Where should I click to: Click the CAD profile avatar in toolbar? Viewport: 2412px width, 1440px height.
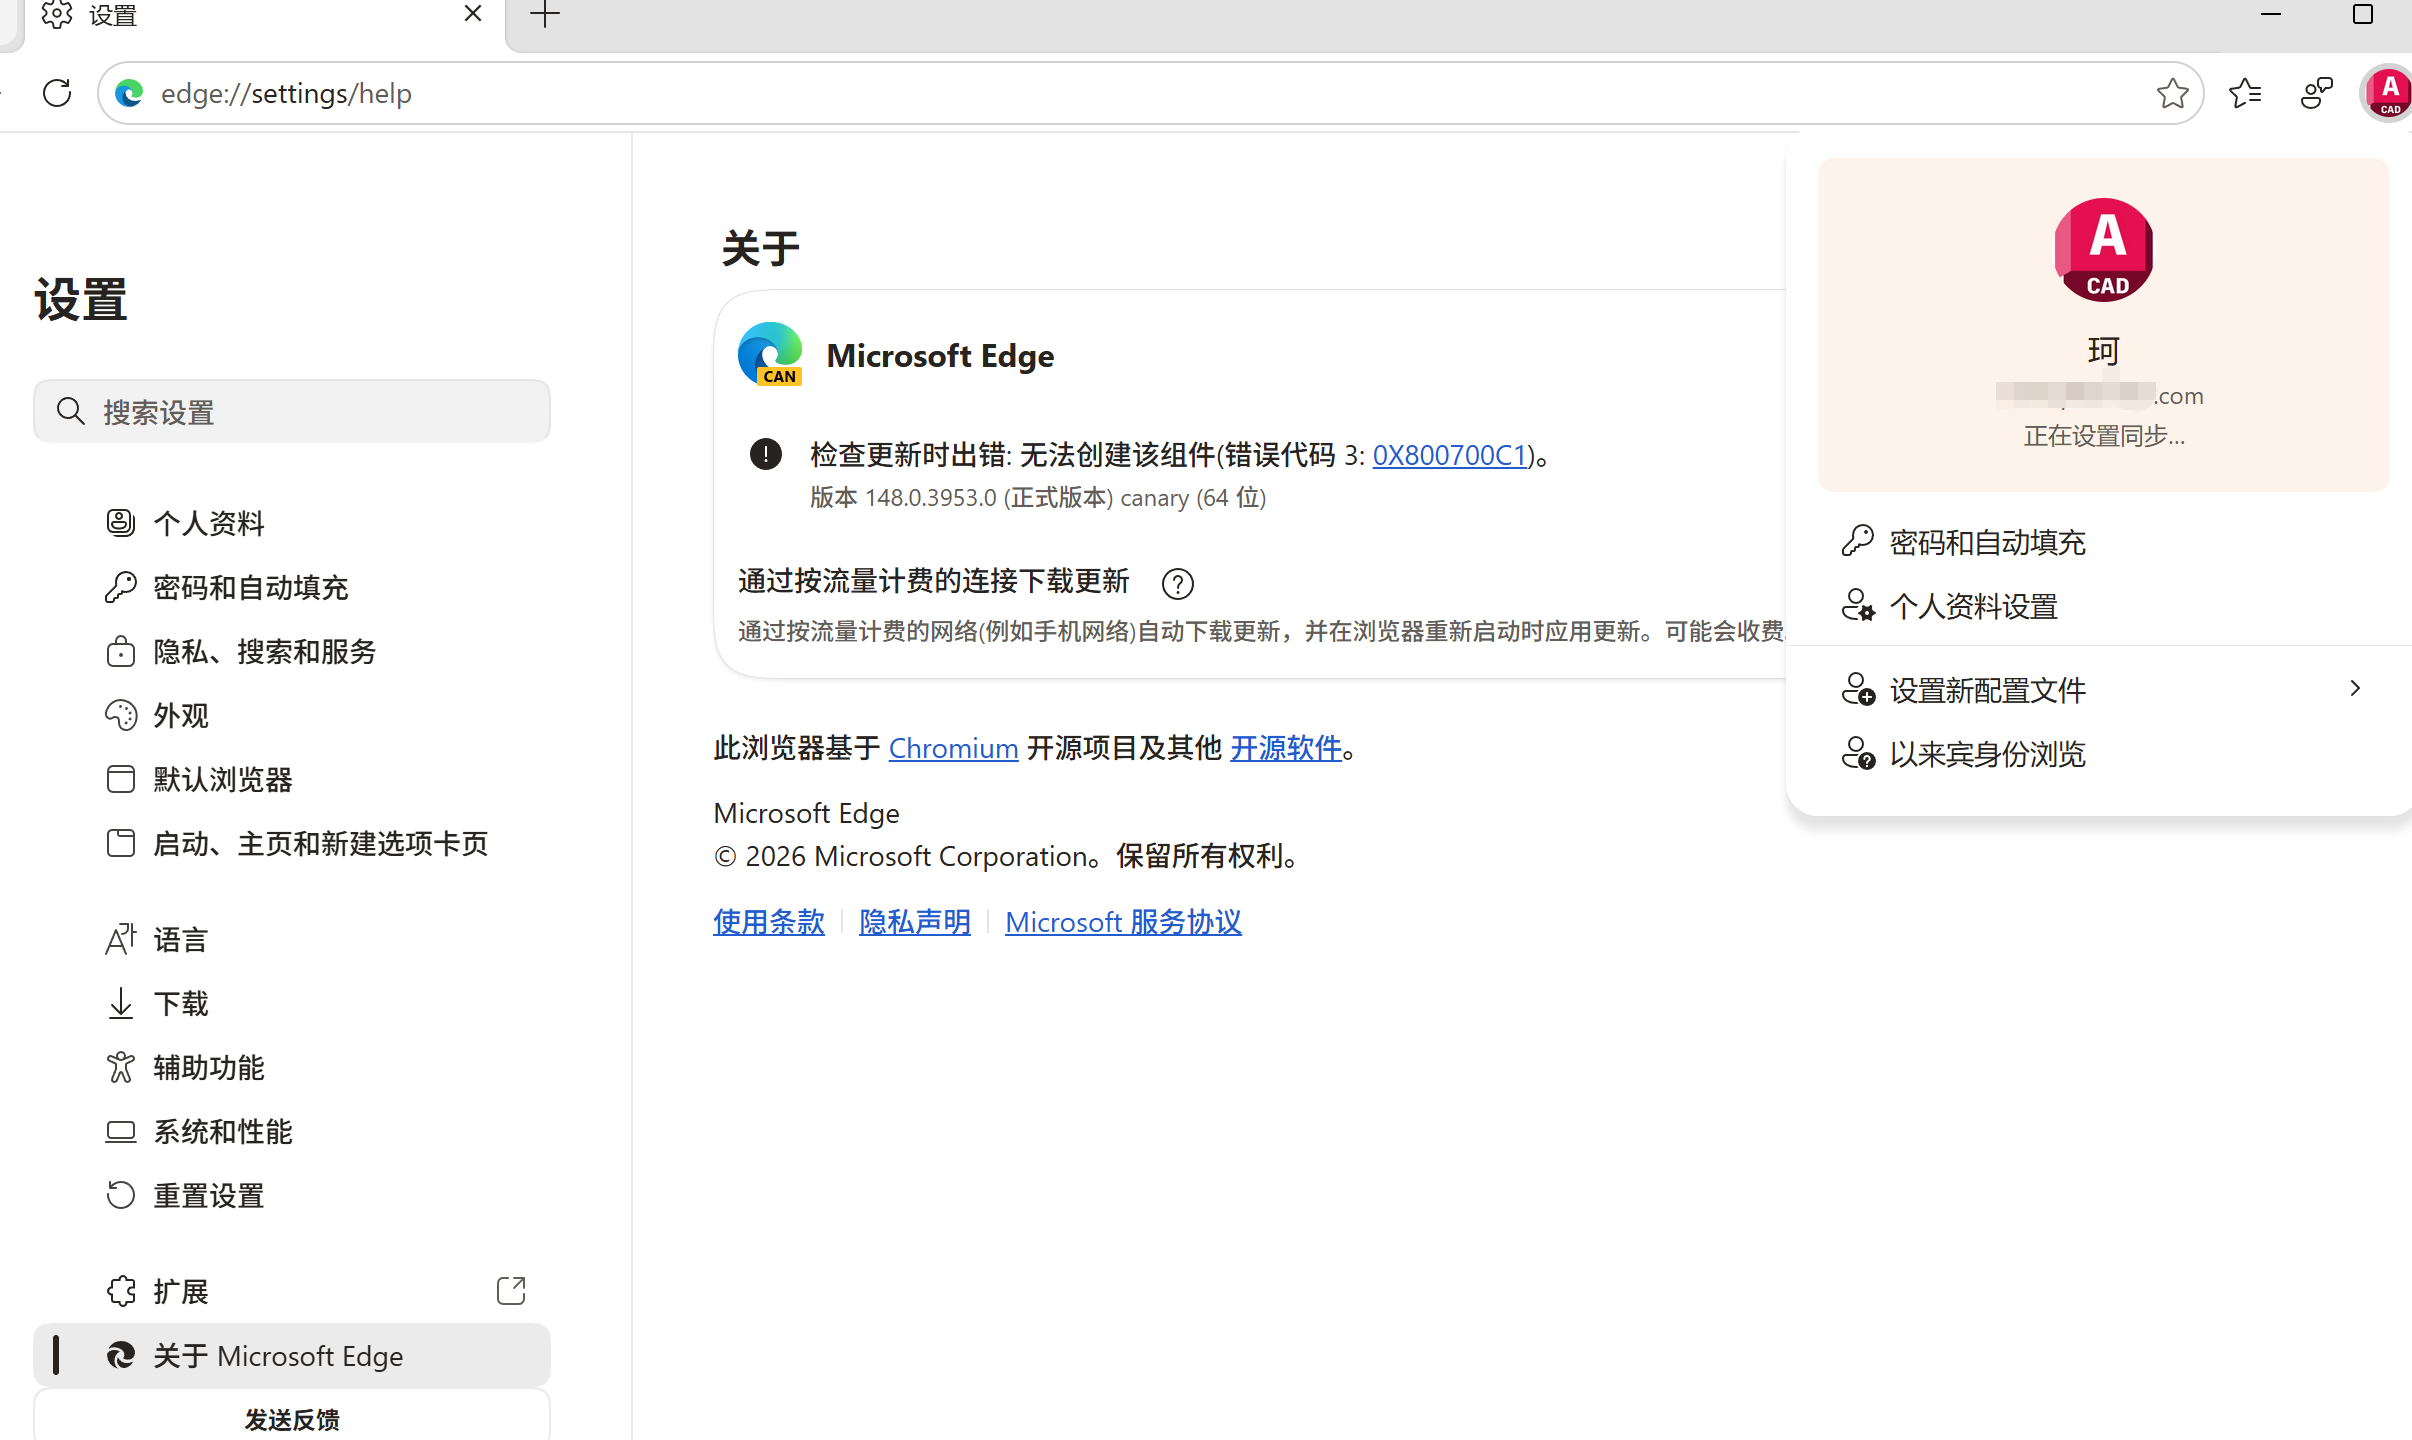coord(2388,93)
